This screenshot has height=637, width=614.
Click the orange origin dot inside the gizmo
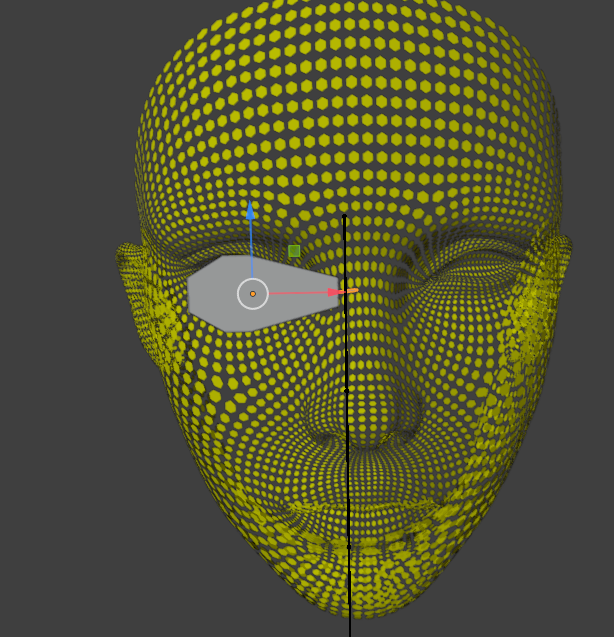tap(253, 293)
